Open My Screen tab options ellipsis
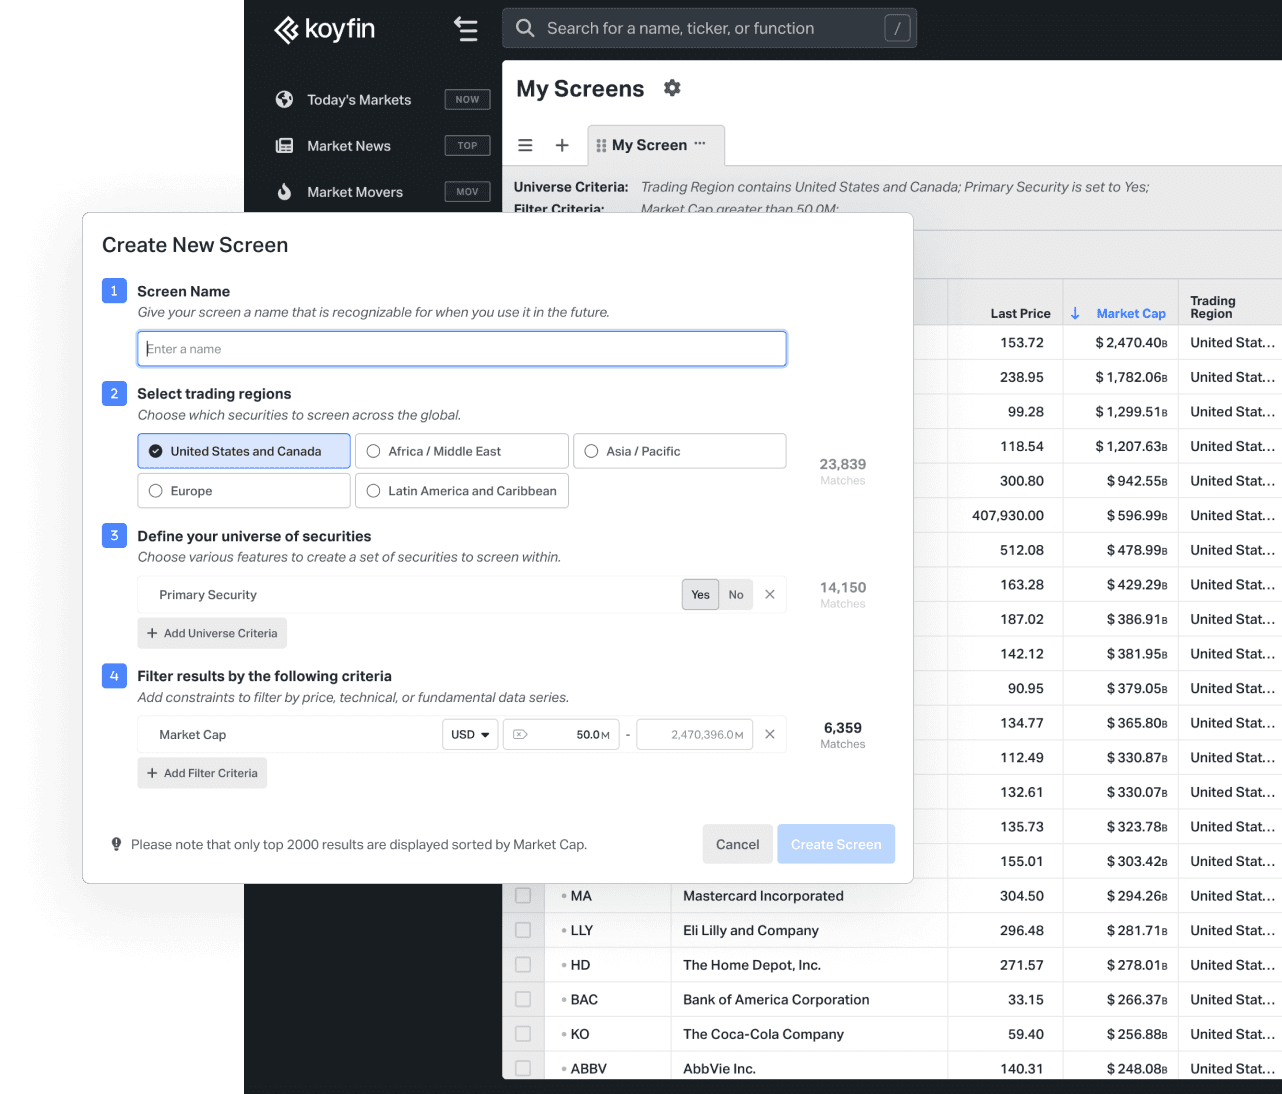This screenshot has height=1094, width=1282. (700, 144)
